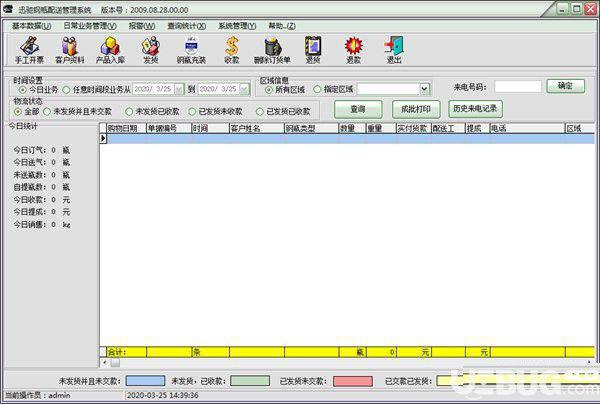Open the 基本数据(U) menu
Screen dimensions: 600x404
pos(31,26)
